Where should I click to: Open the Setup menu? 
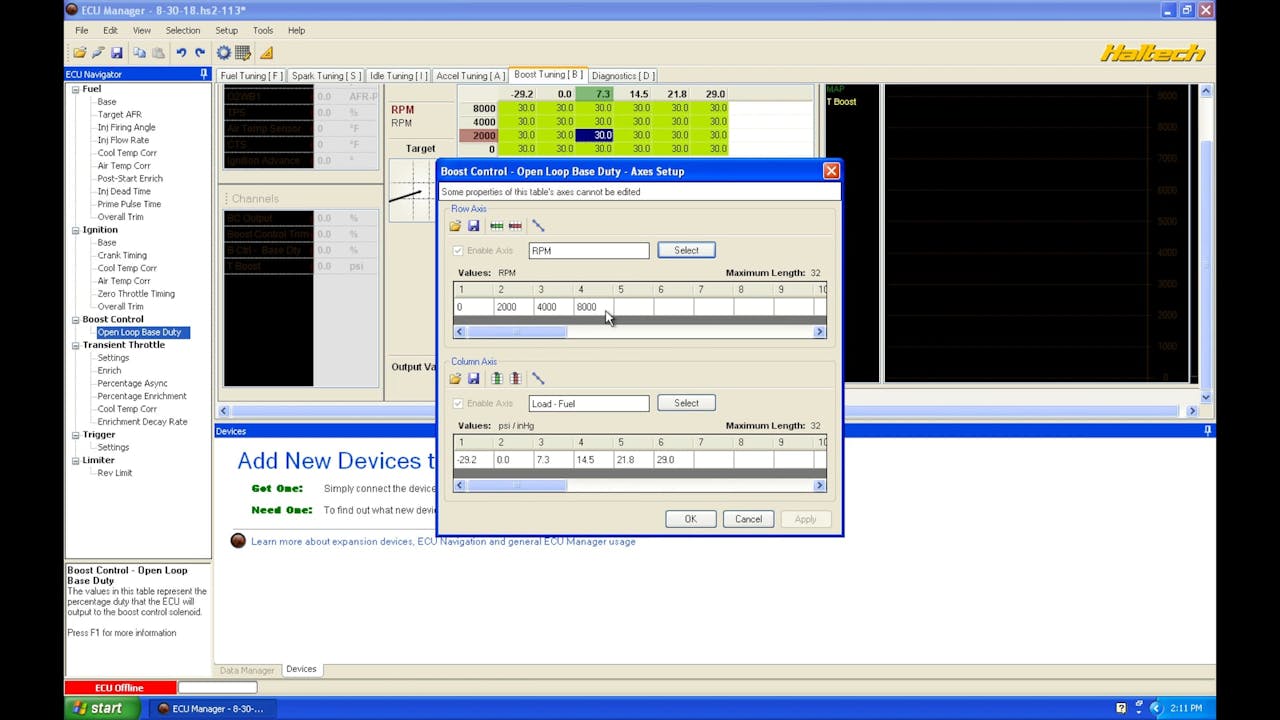226,30
